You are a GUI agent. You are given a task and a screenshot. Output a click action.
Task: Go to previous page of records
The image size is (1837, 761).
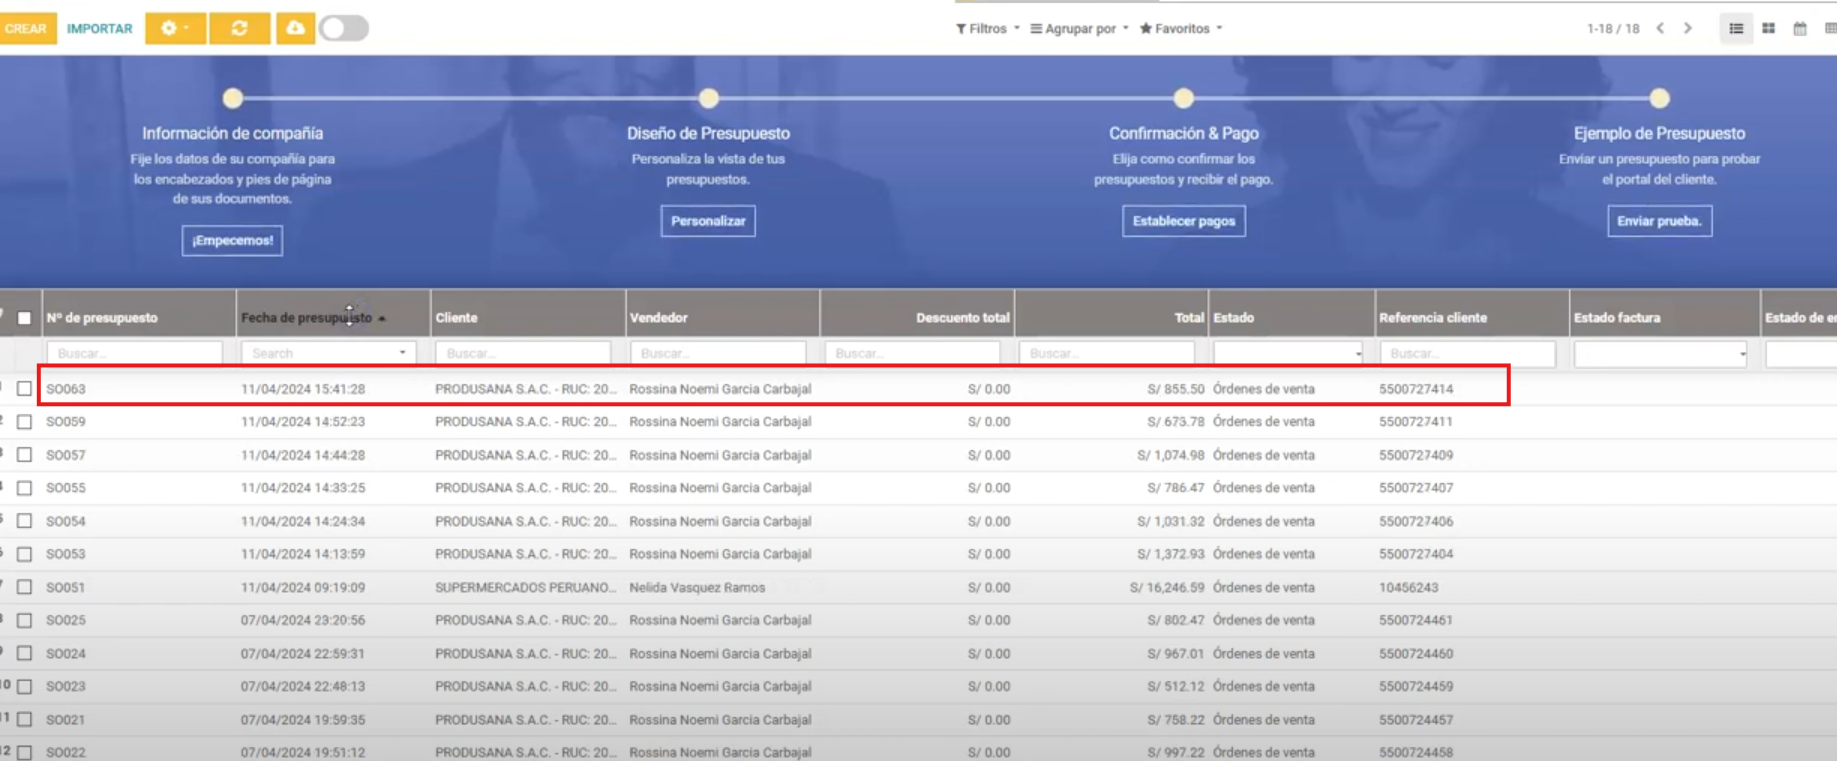tap(1660, 29)
